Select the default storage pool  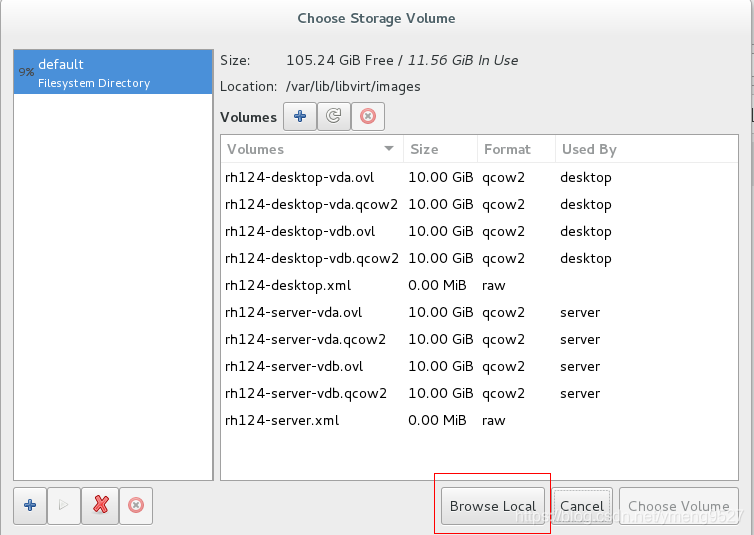pyautogui.click(x=113, y=72)
